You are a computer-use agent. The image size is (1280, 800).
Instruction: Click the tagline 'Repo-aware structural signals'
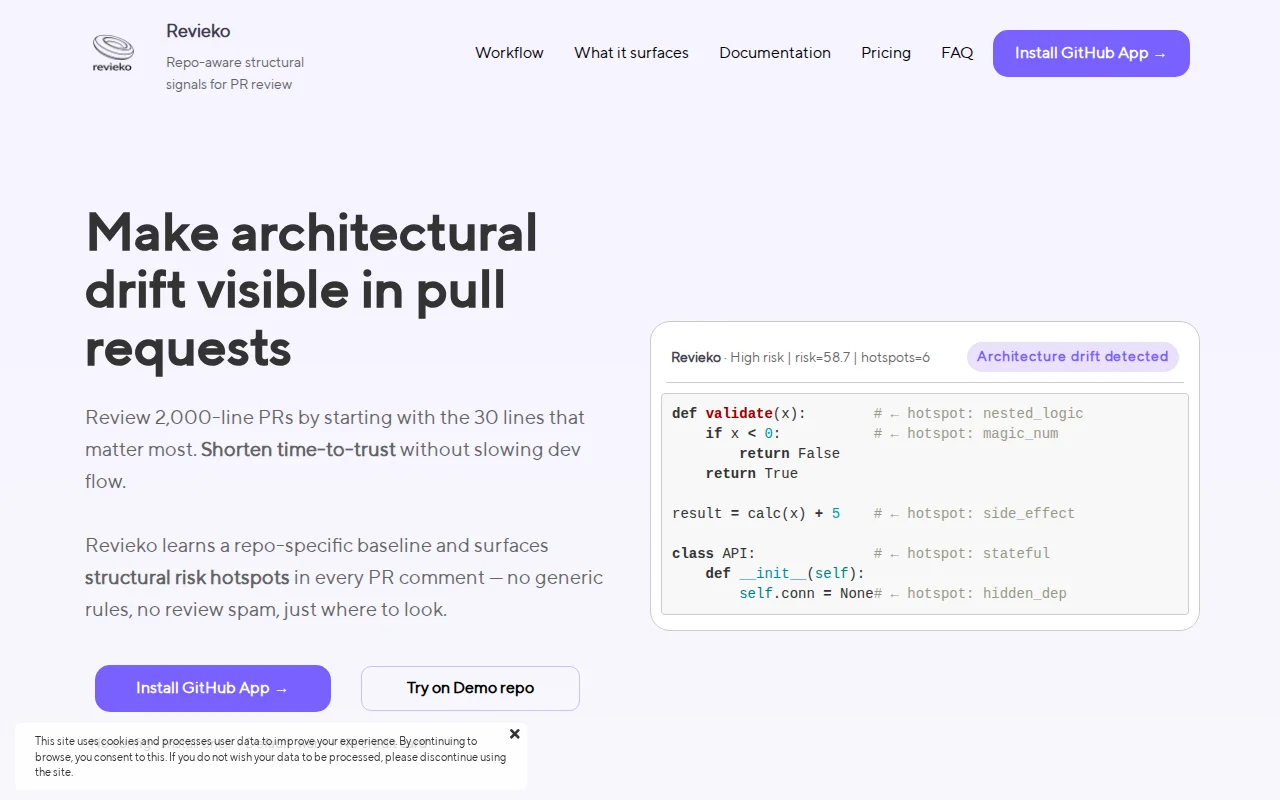(235, 73)
